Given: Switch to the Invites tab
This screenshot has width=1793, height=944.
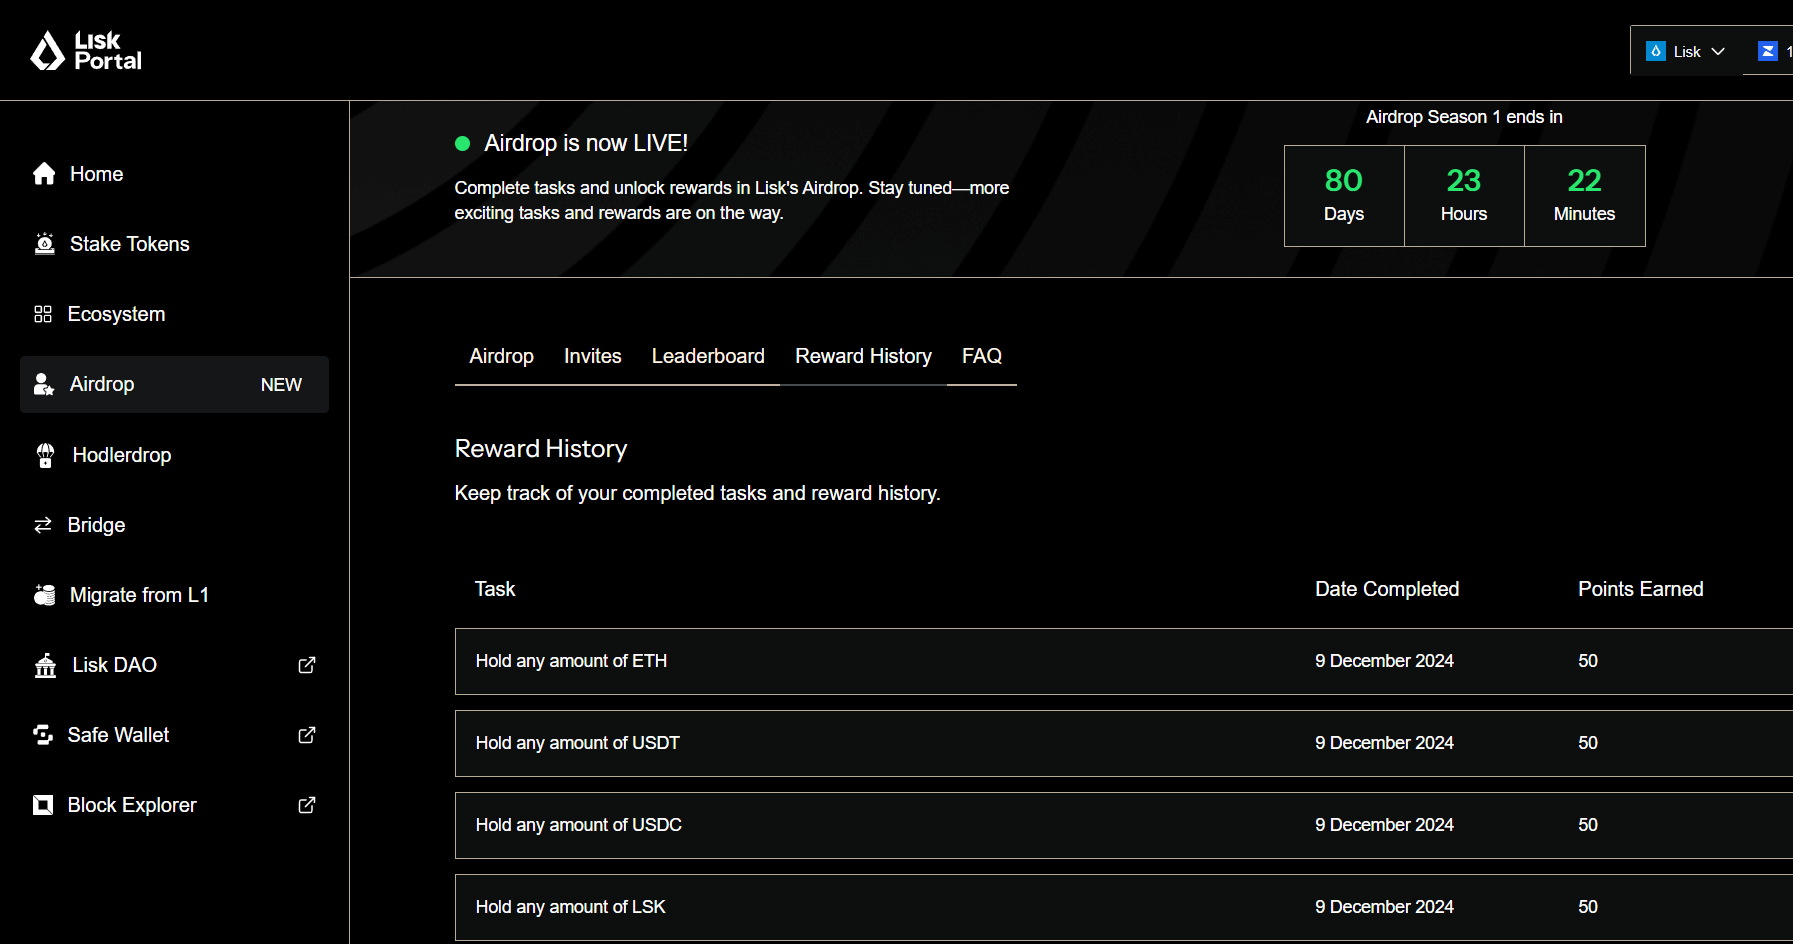Looking at the screenshot, I should 592,356.
